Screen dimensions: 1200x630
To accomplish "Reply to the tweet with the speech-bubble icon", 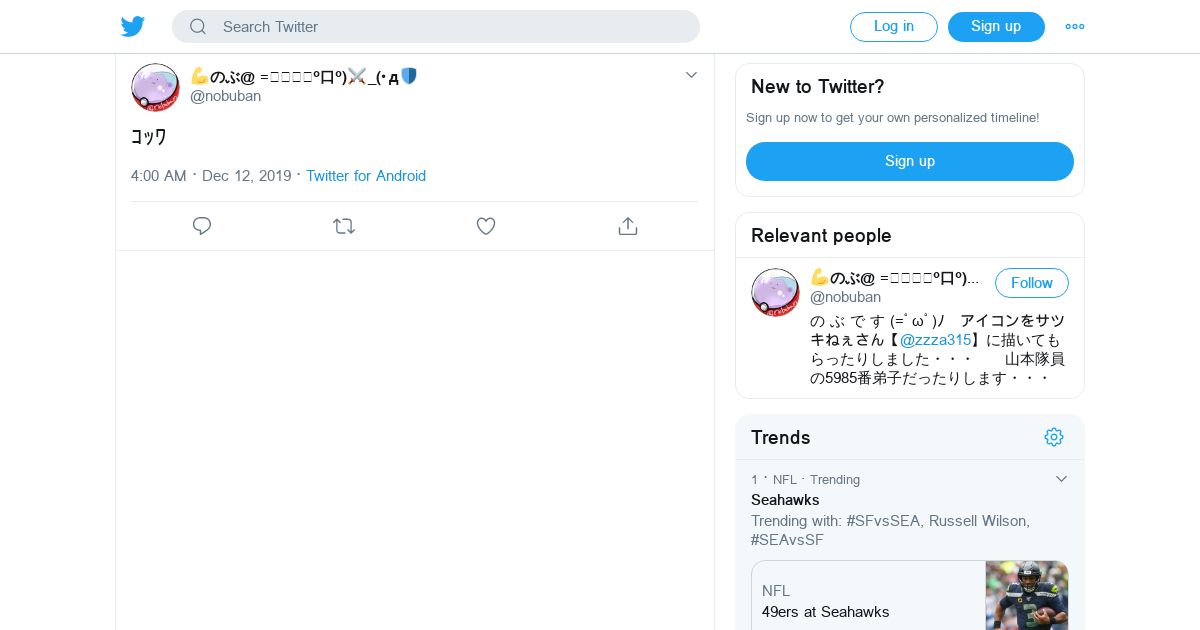I will coord(202,226).
